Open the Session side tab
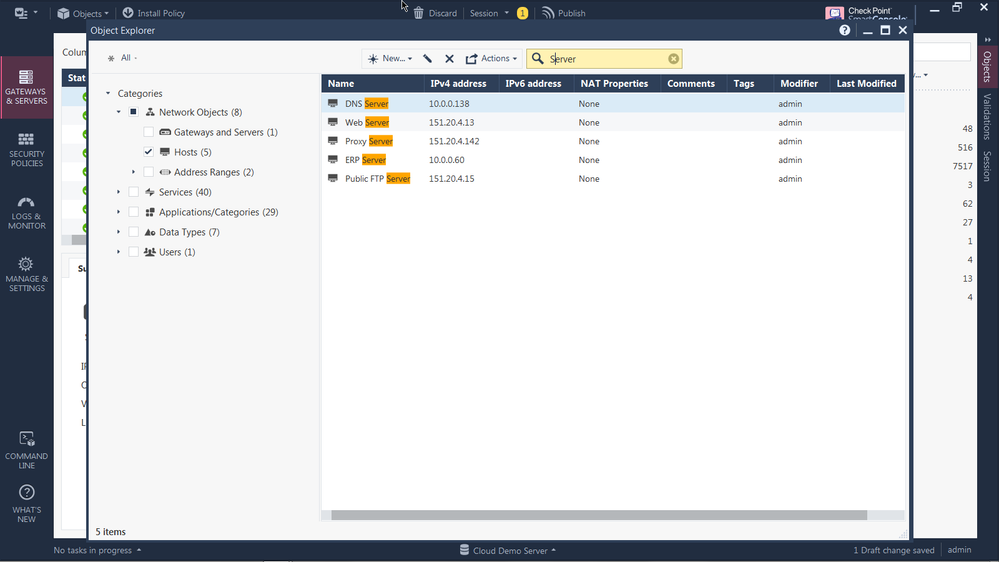Viewport: 999px width, 562px height. pos(987,166)
